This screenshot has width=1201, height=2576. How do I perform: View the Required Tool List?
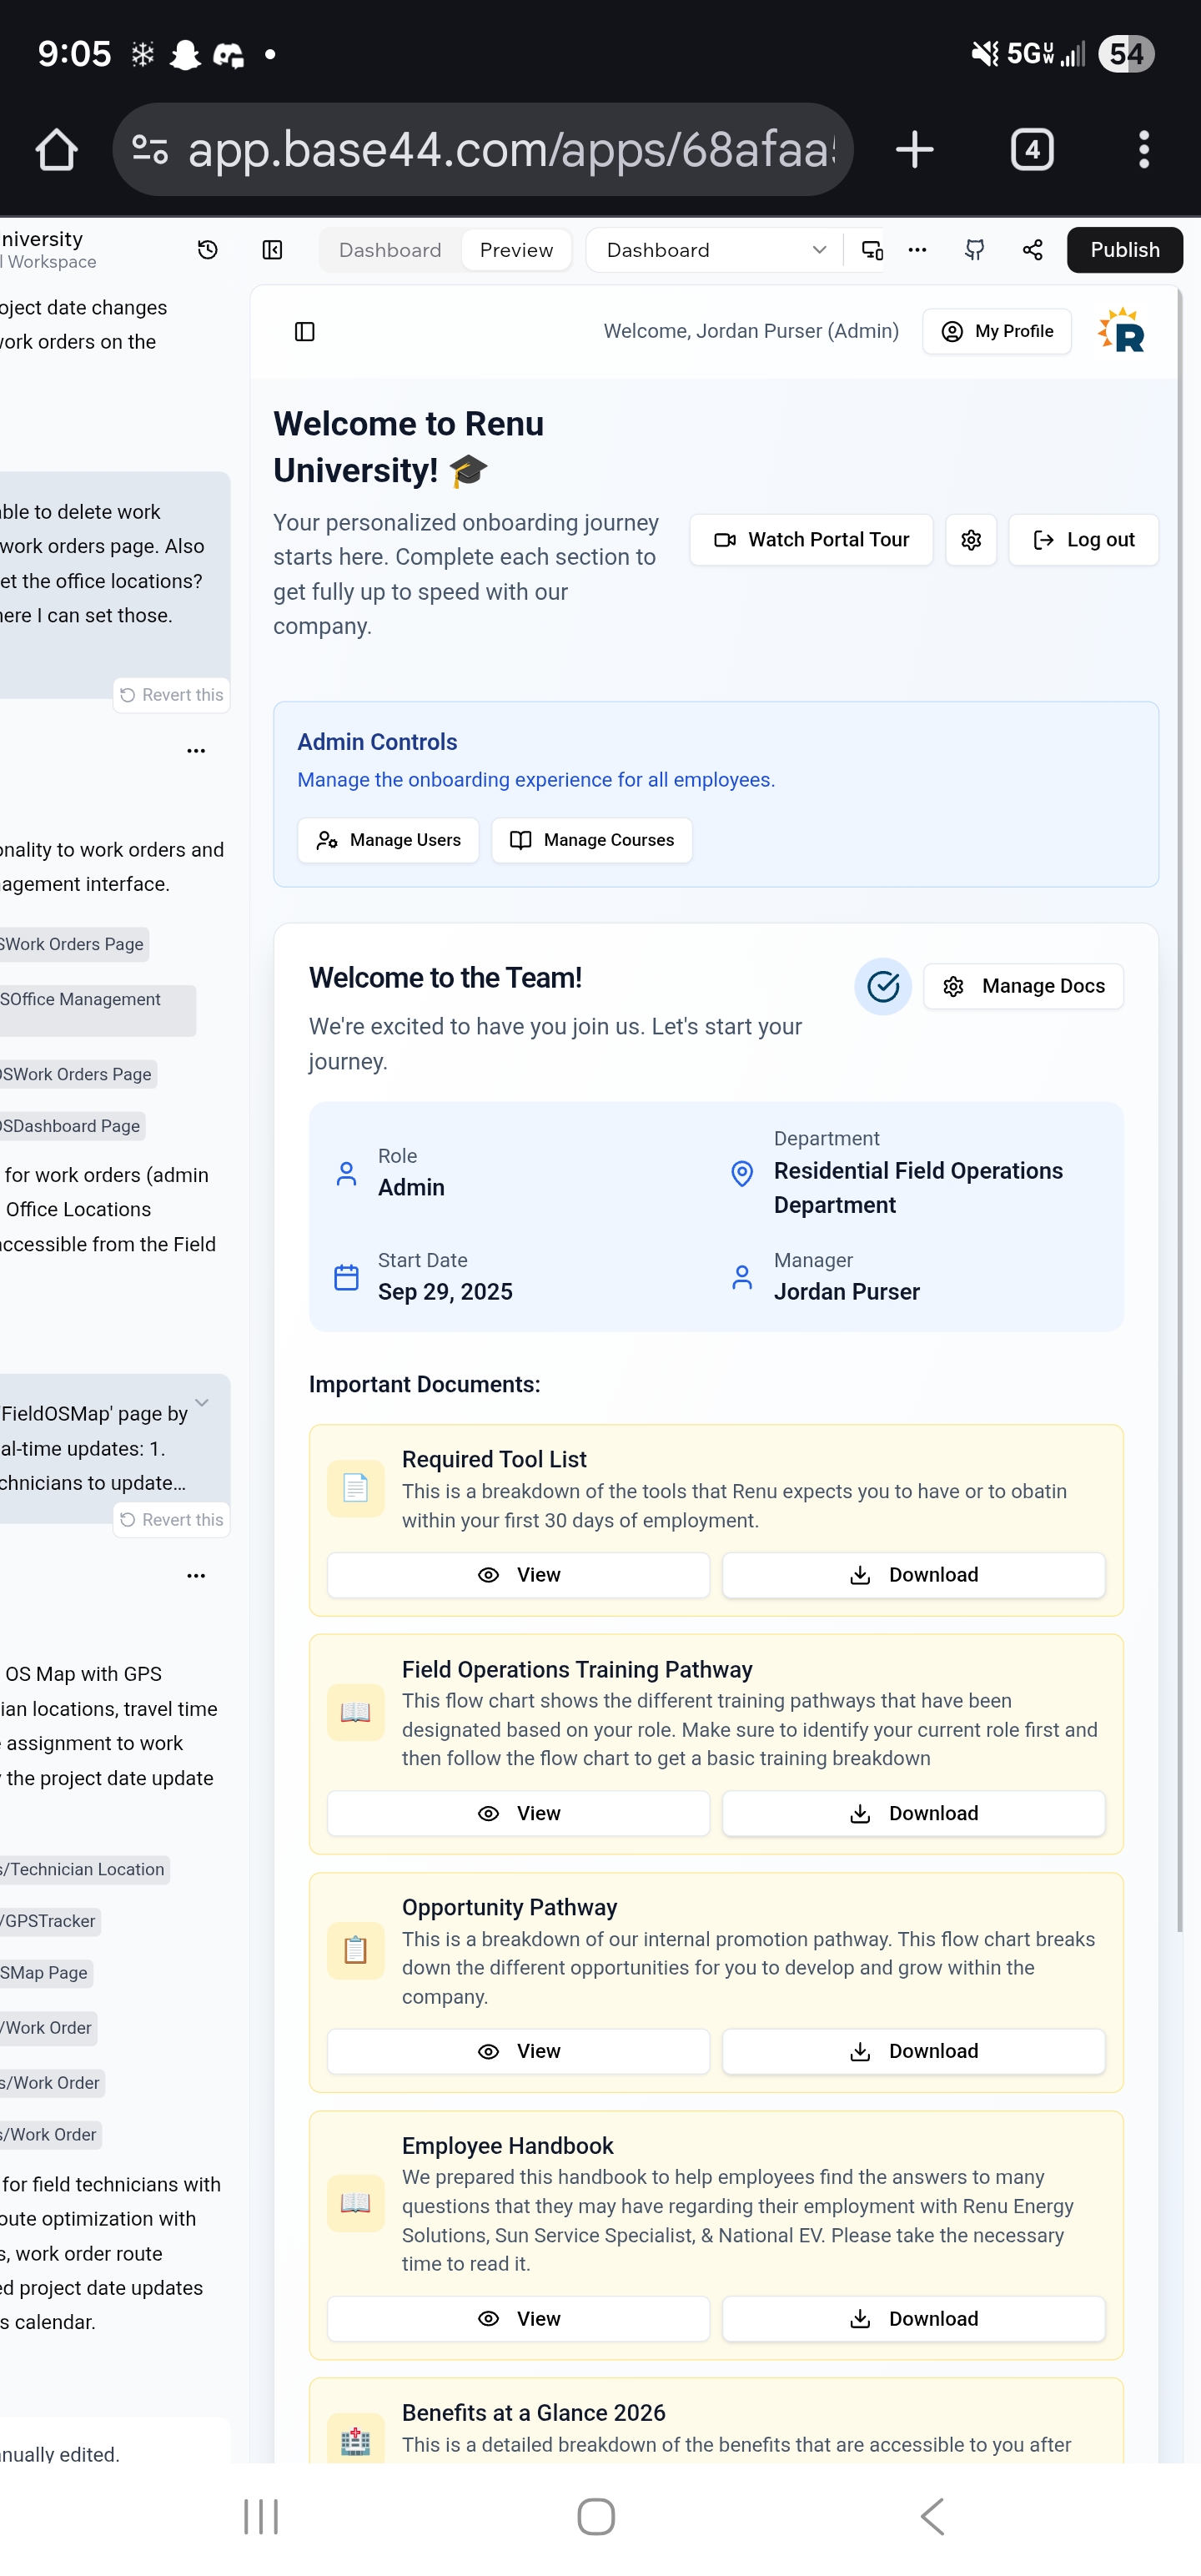pyautogui.click(x=519, y=1576)
